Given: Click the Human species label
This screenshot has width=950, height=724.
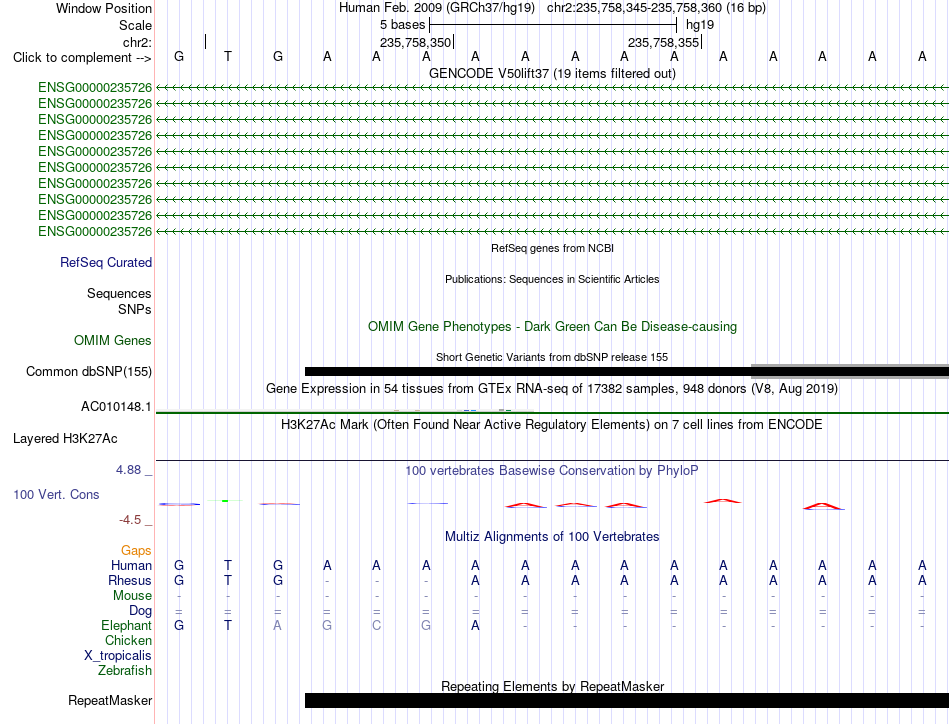Looking at the screenshot, I should coord(131,565).
